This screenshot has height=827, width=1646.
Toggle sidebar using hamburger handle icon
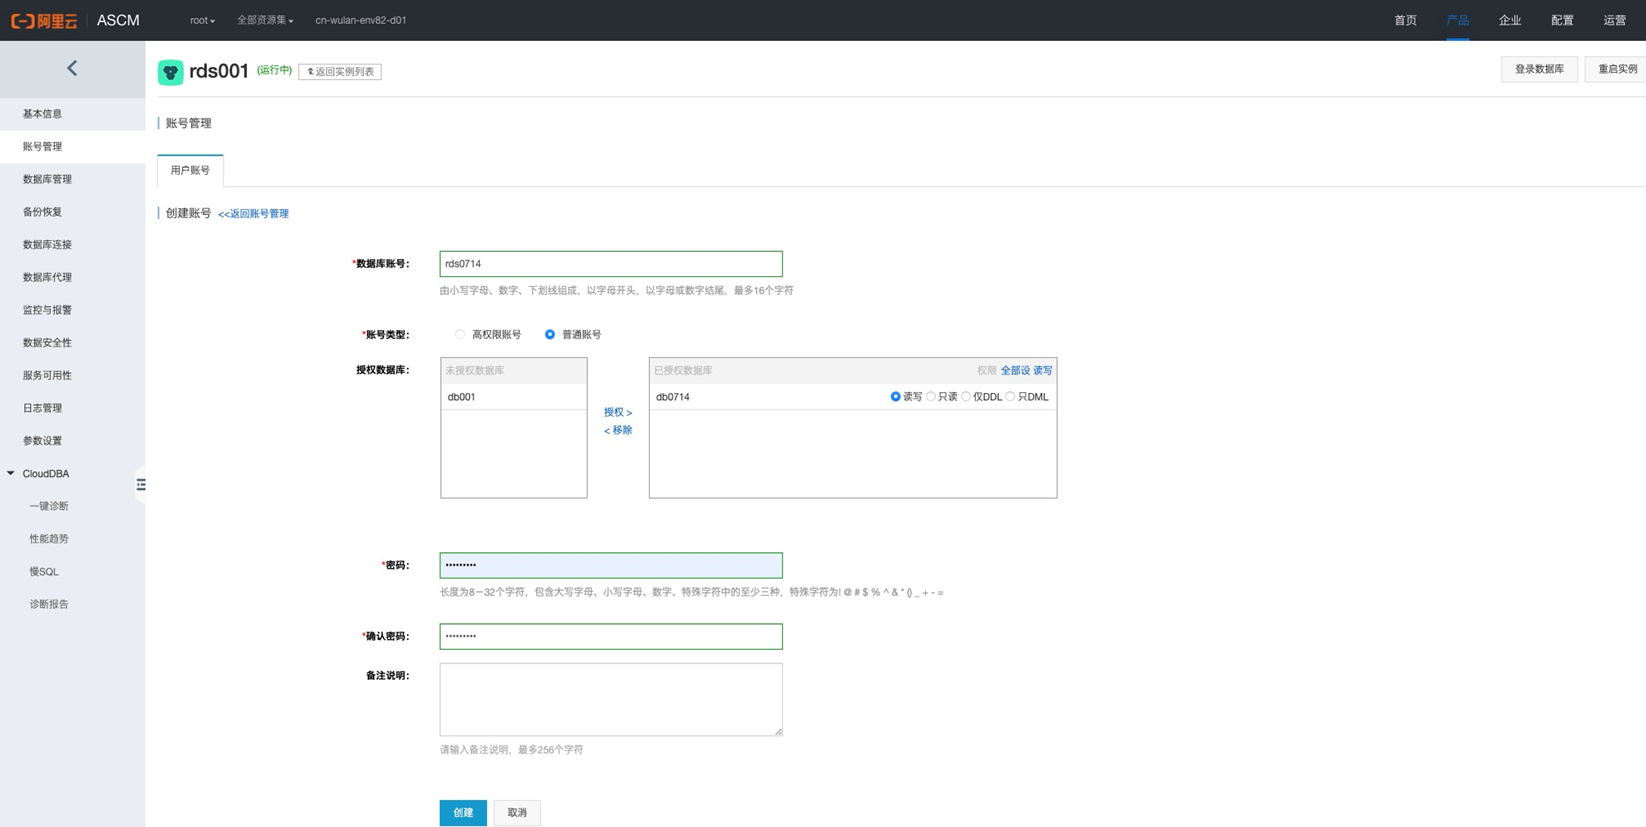(141, 485)
